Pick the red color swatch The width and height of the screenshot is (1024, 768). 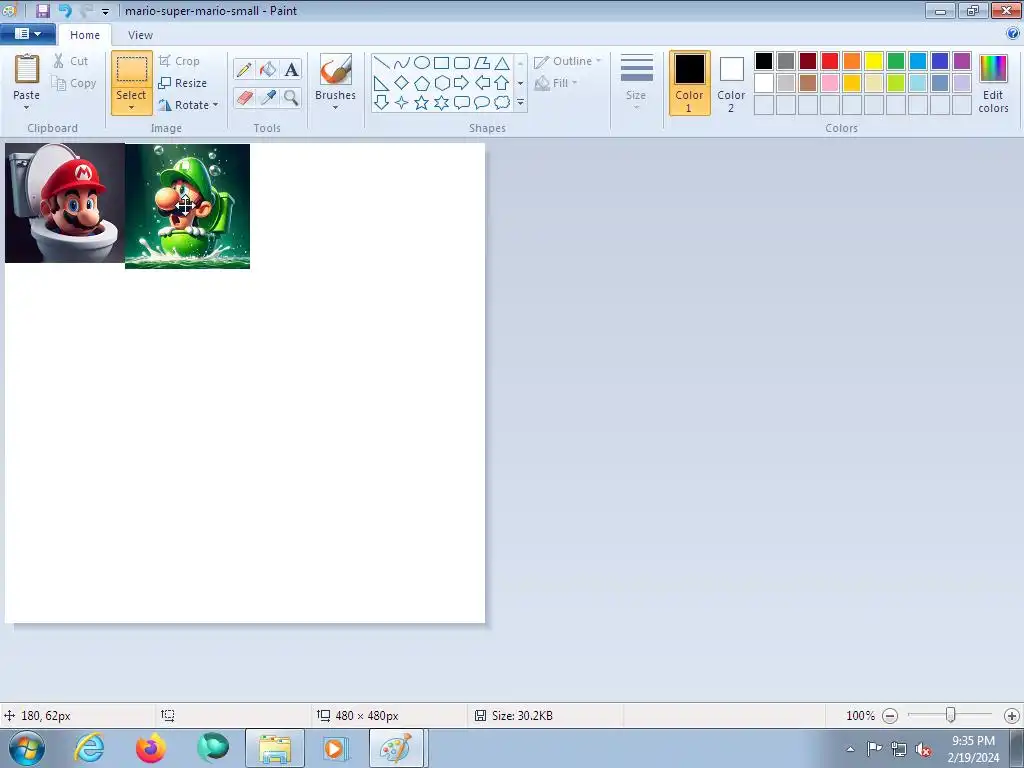[x=830, y=61]
